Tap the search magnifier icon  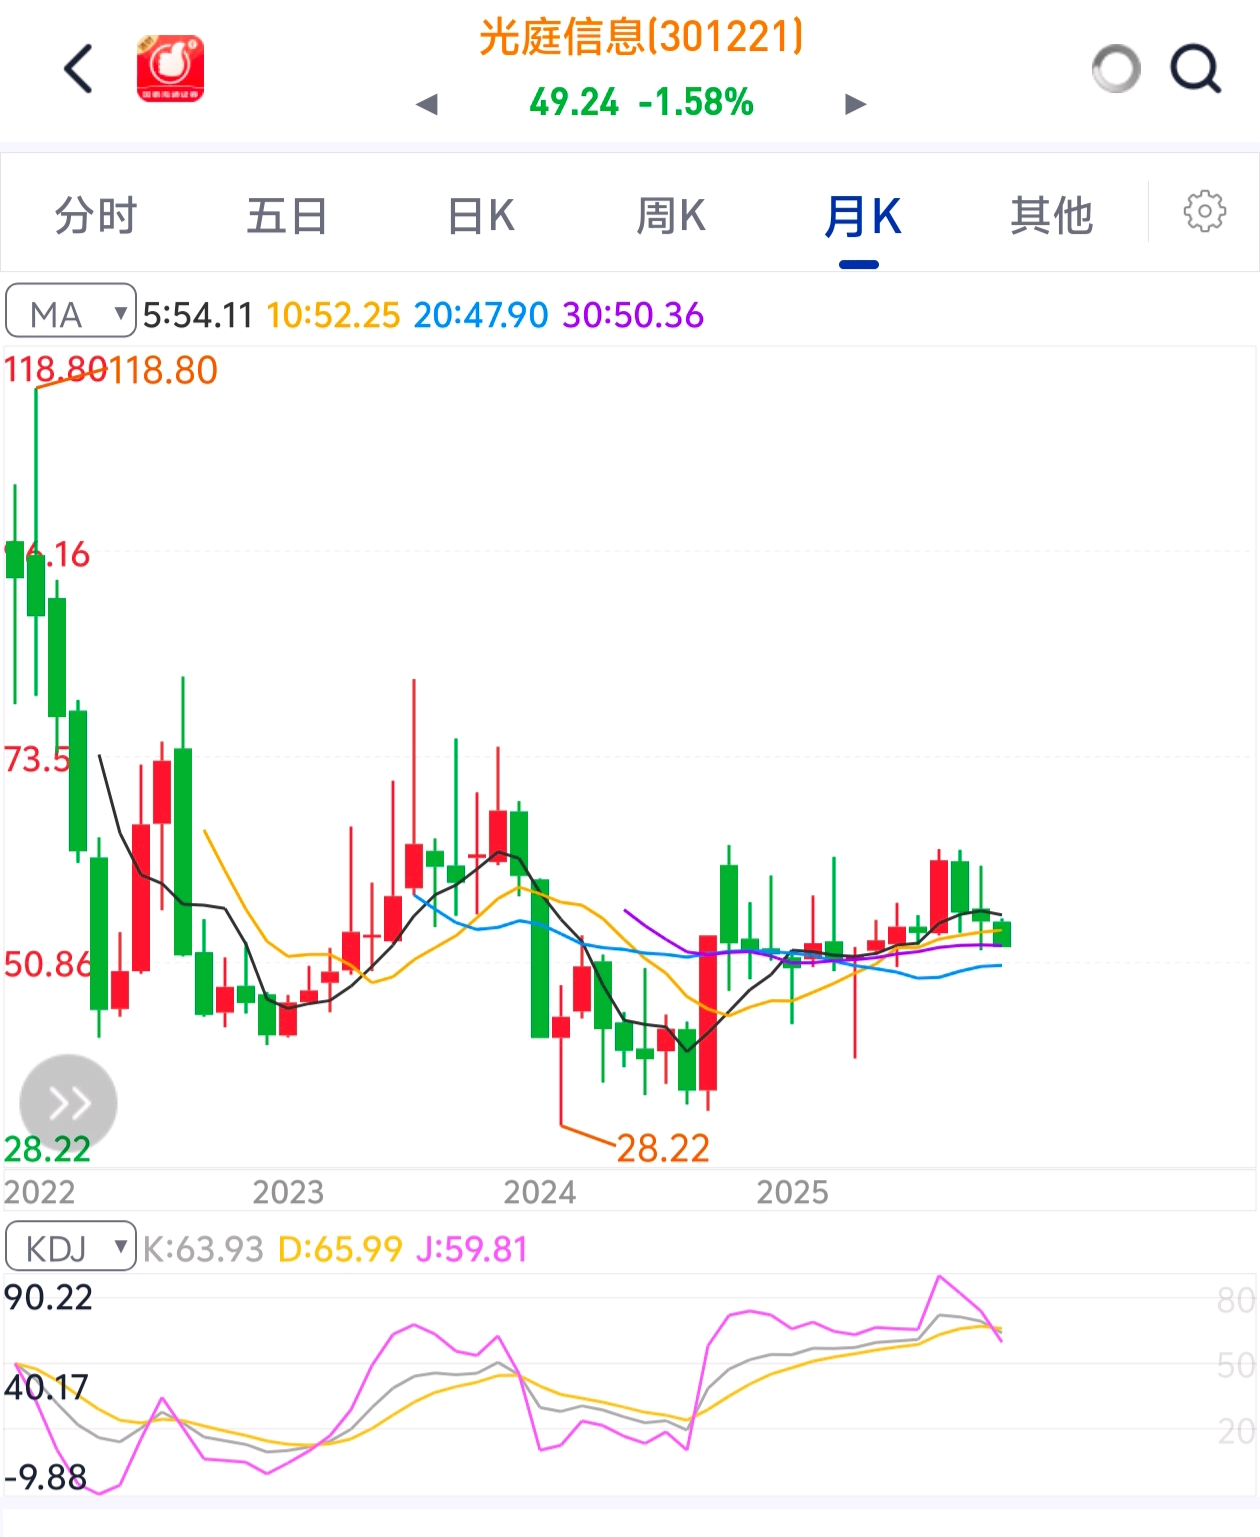point(1196,69)
